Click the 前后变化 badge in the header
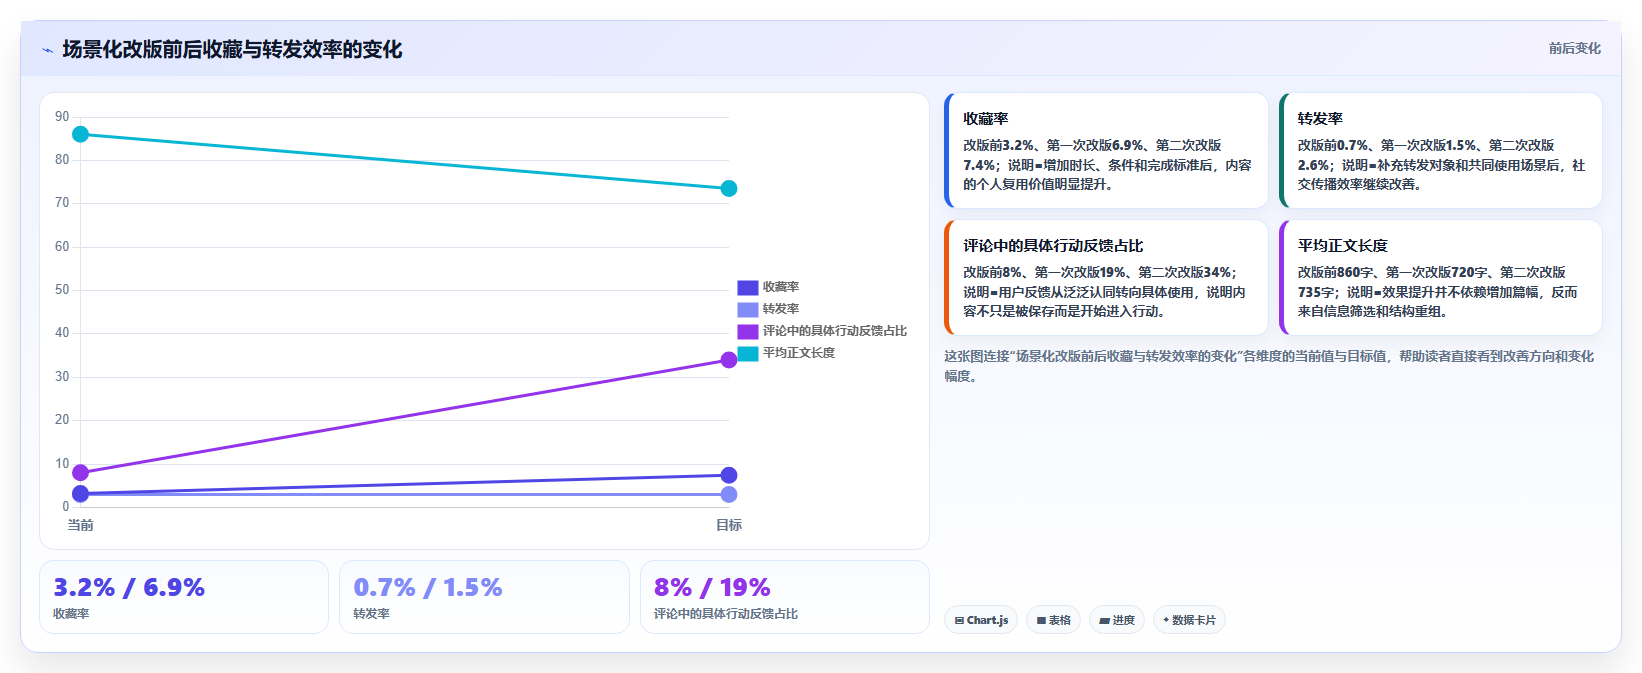This screenshot has width=1642, height=673. [1574, 48]
